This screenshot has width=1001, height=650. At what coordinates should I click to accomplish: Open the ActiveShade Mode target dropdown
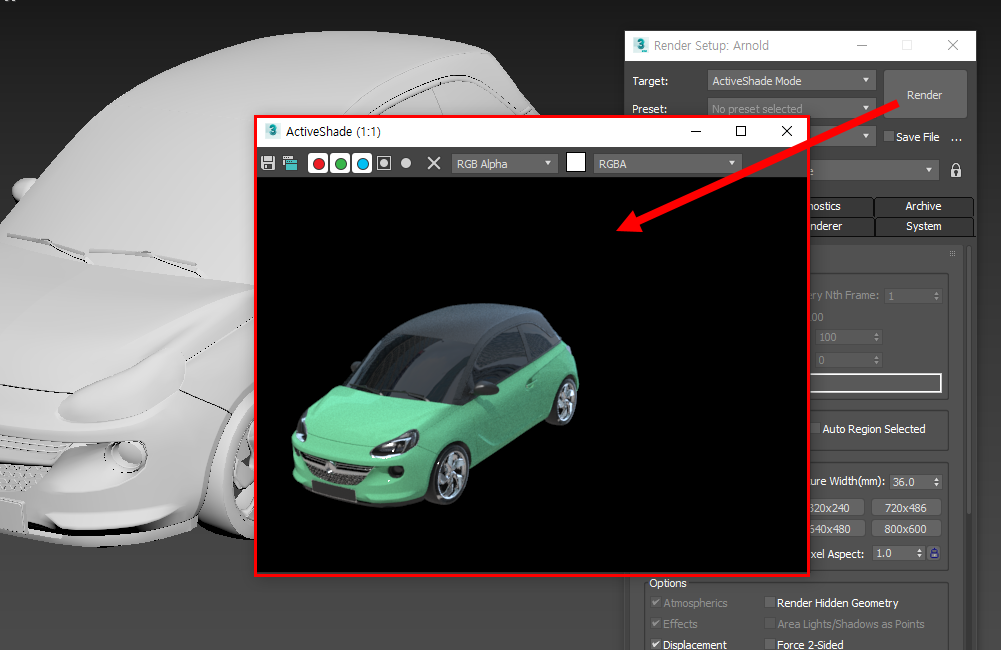pyautogui.click(x=791, y=81)
